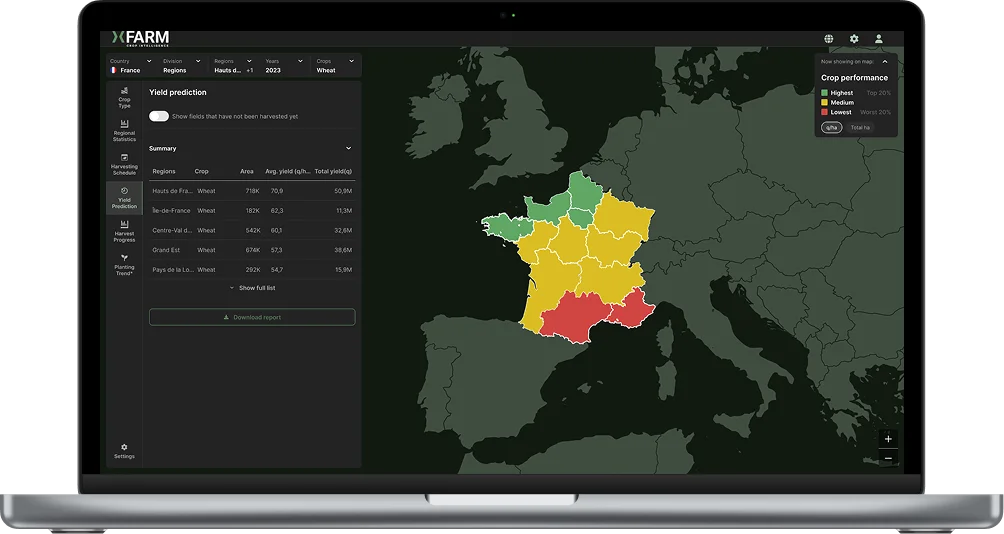1004x534 pixels.
Task: Collapse the Now showing on map legend
Action: [x=885, y=61]
